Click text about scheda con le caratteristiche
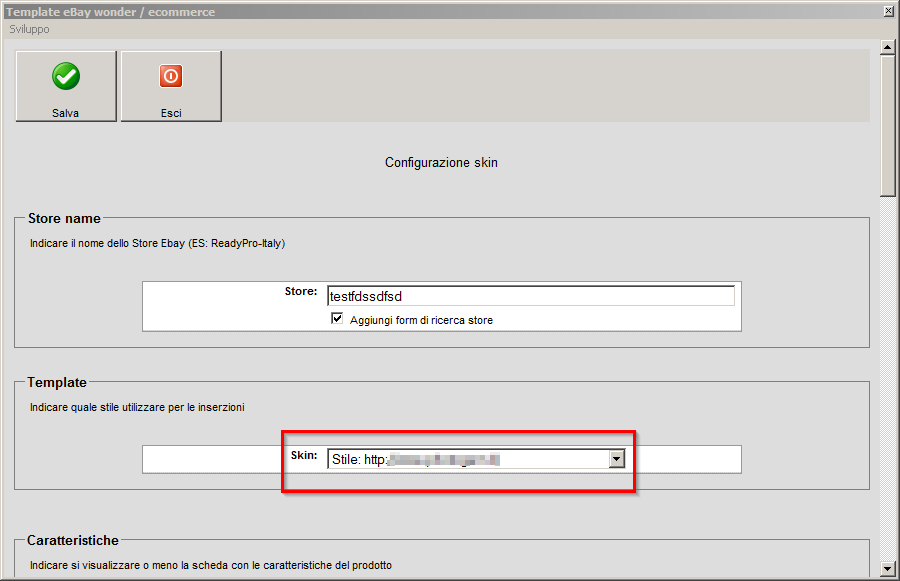Viewport: 900px width, 581px height. 211,565
